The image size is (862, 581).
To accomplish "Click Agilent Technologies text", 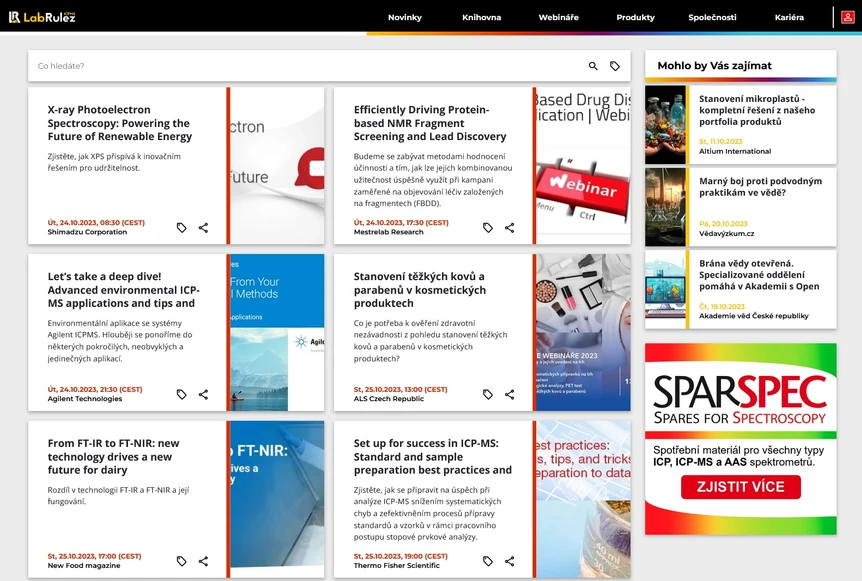I will point(85,399).
